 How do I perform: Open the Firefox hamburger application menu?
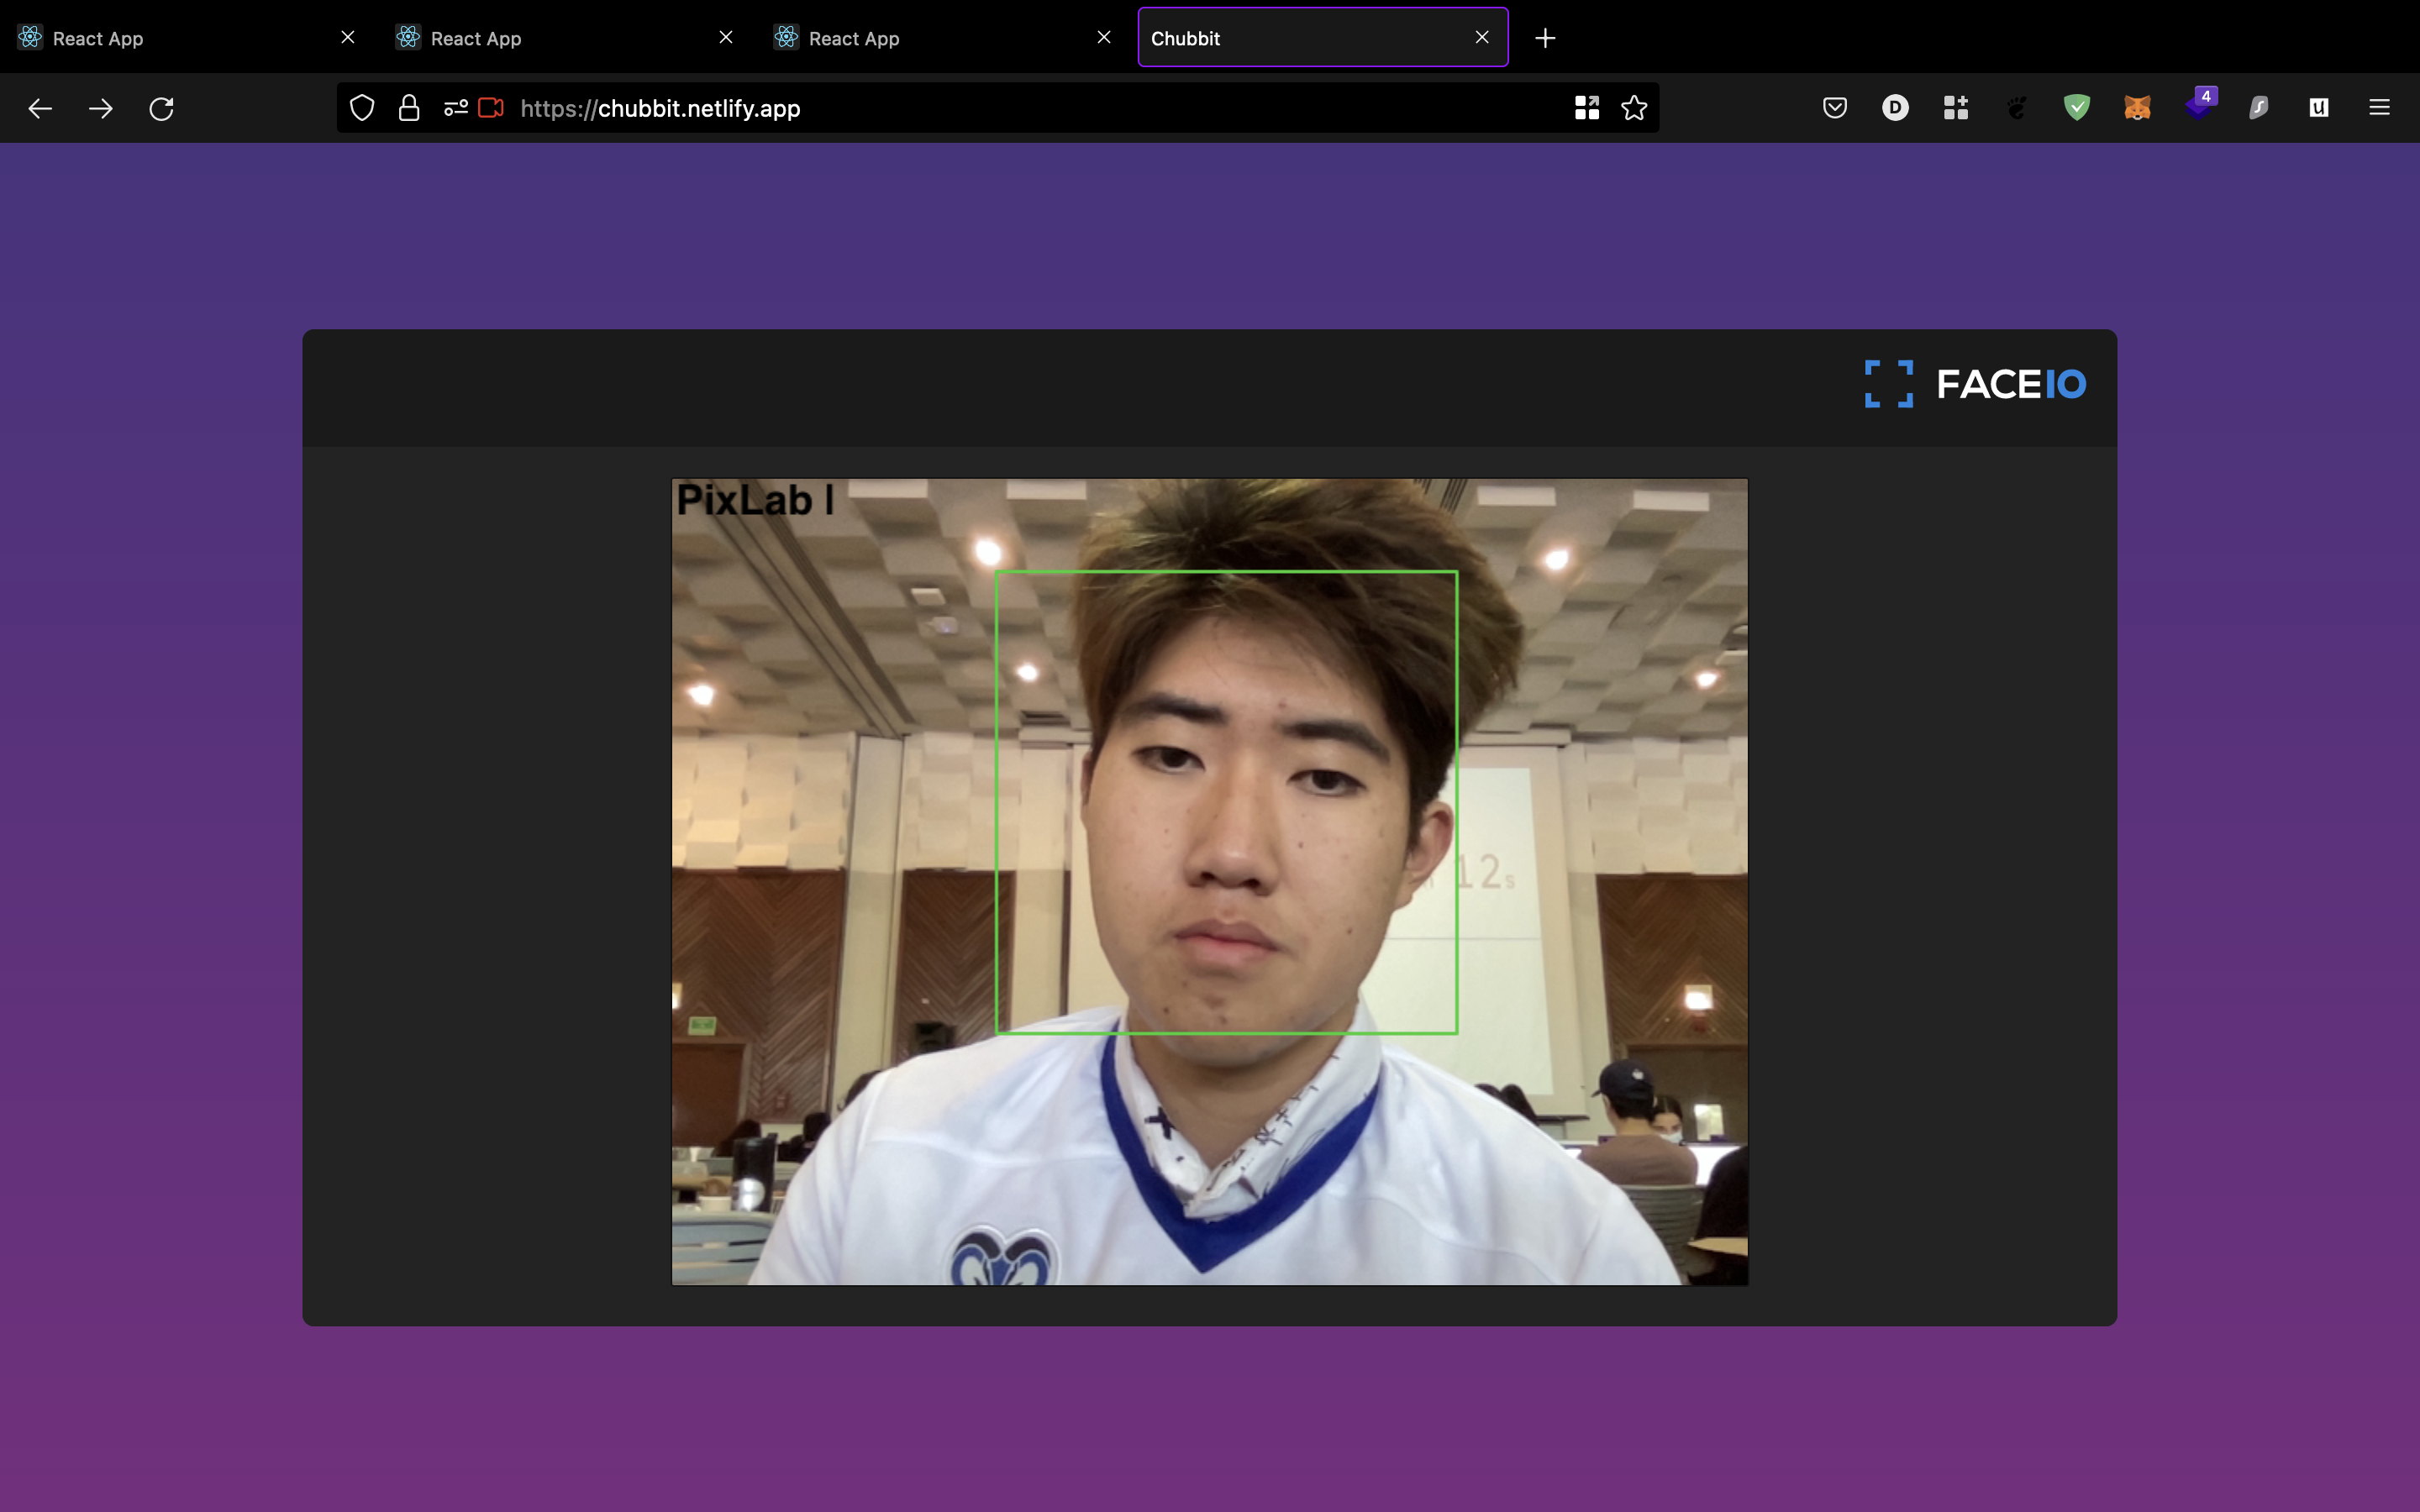[x=2379, y=108]
